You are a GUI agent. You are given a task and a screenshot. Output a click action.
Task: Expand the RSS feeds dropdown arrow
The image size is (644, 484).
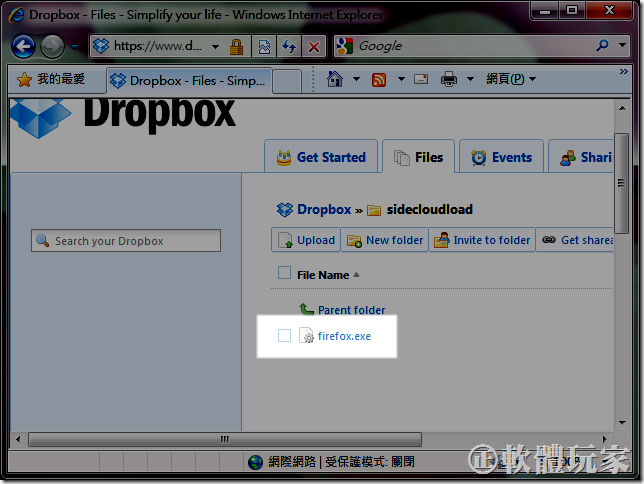401,78
